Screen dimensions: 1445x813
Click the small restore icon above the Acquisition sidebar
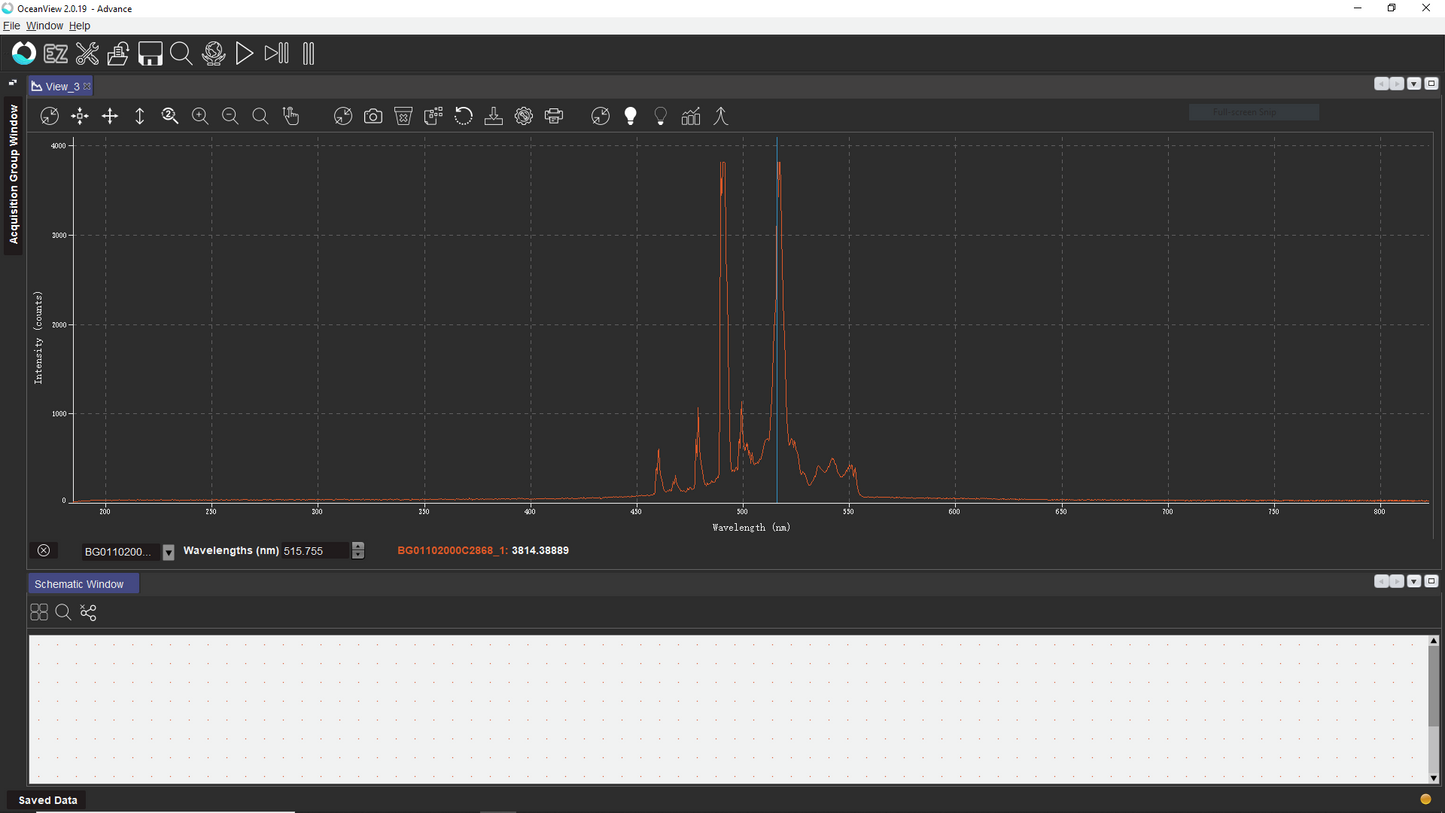[x=13, y=83]
